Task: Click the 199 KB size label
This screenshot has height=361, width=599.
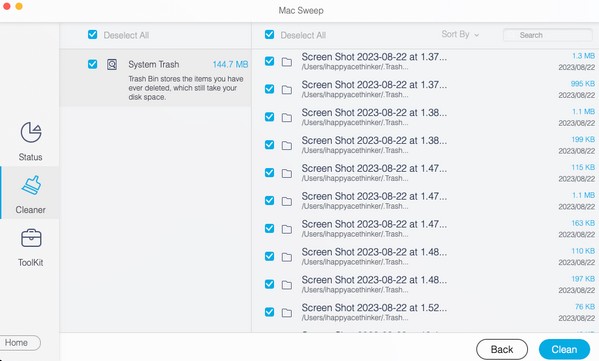Action: [583, 139]
